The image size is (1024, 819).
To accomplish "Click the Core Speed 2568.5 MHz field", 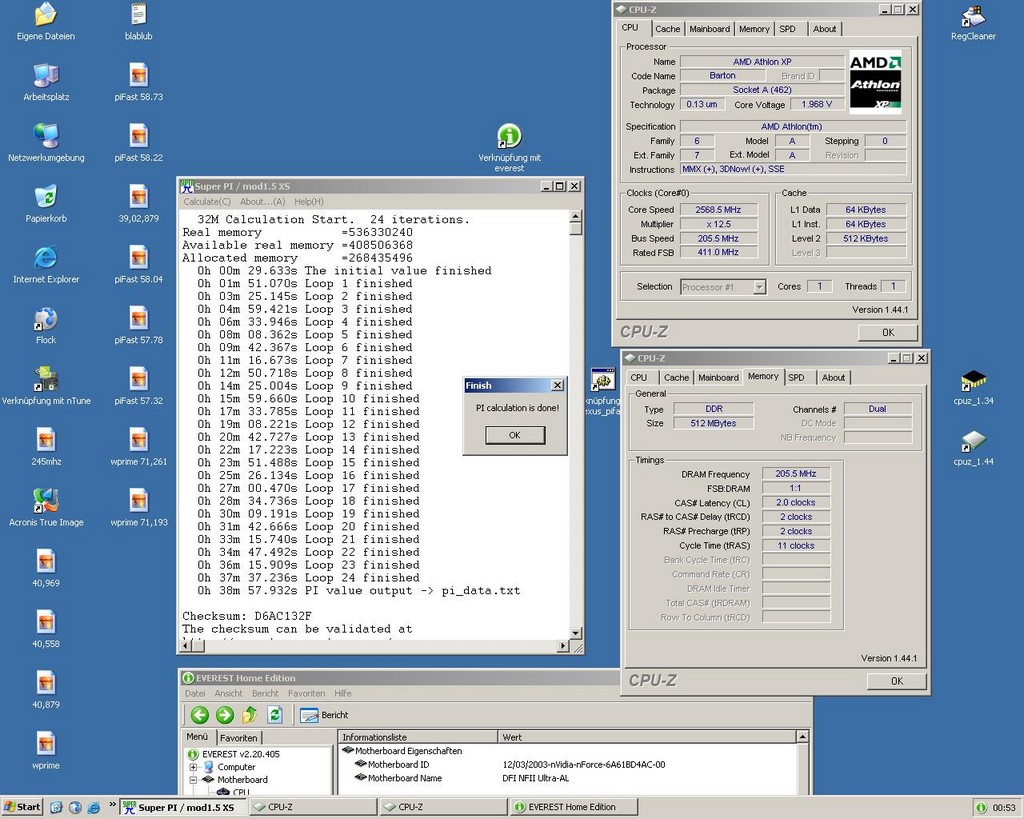I will (718, 210).
